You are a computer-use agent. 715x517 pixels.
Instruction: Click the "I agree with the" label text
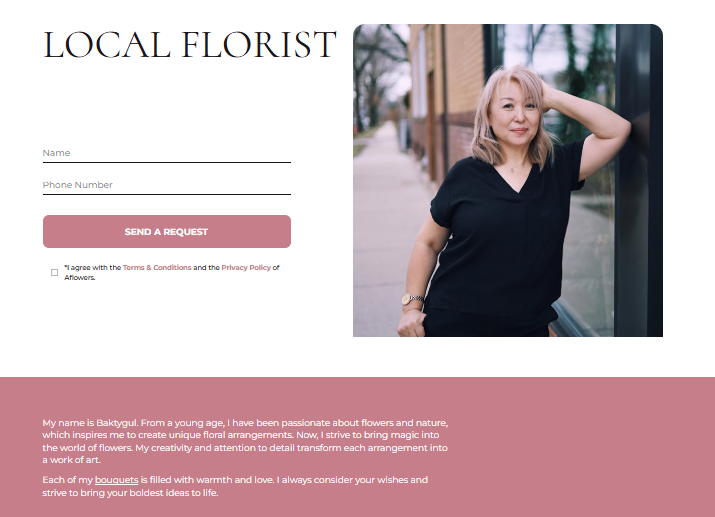(93, 268)
